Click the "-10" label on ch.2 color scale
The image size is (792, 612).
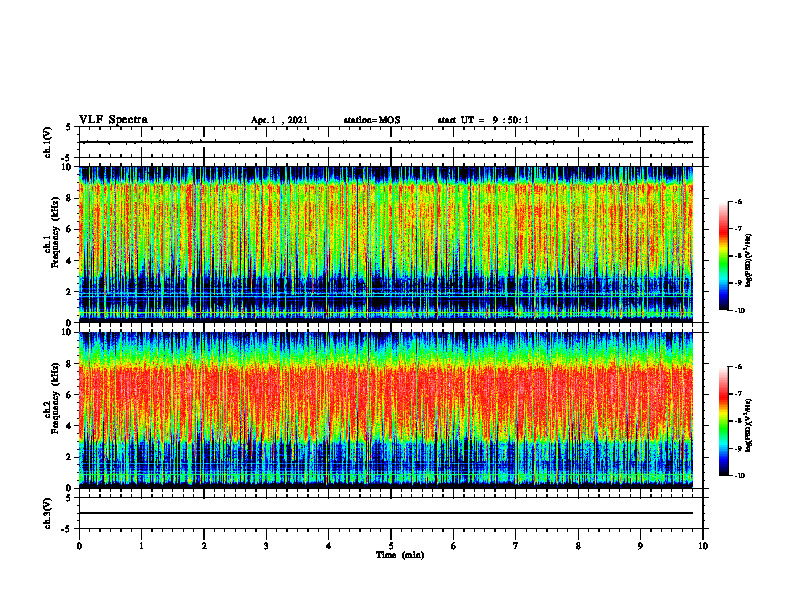point(739,476)
